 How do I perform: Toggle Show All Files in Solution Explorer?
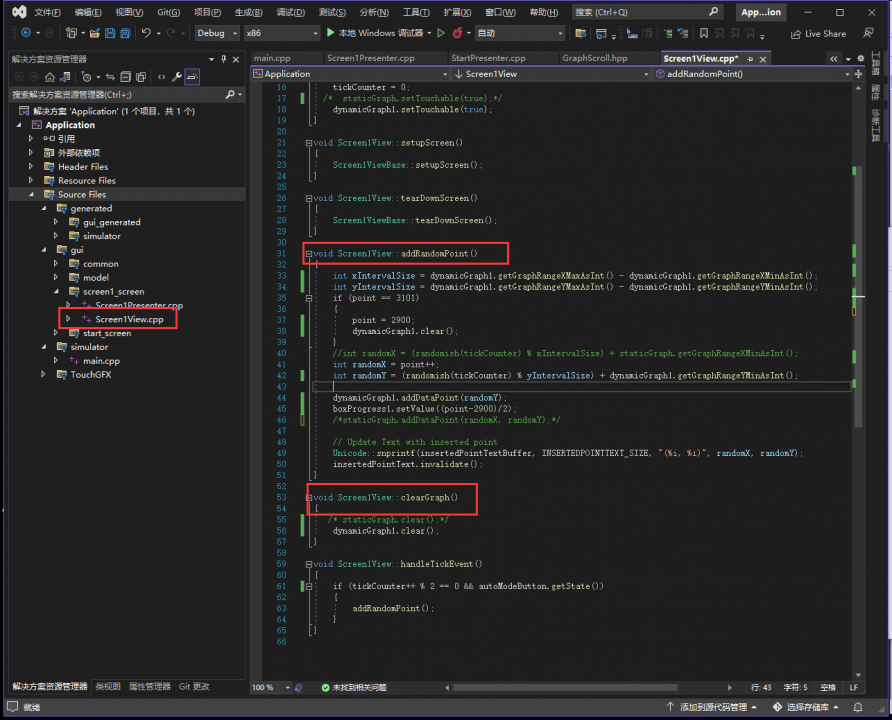pyautogui.click(x=141, y=77)
